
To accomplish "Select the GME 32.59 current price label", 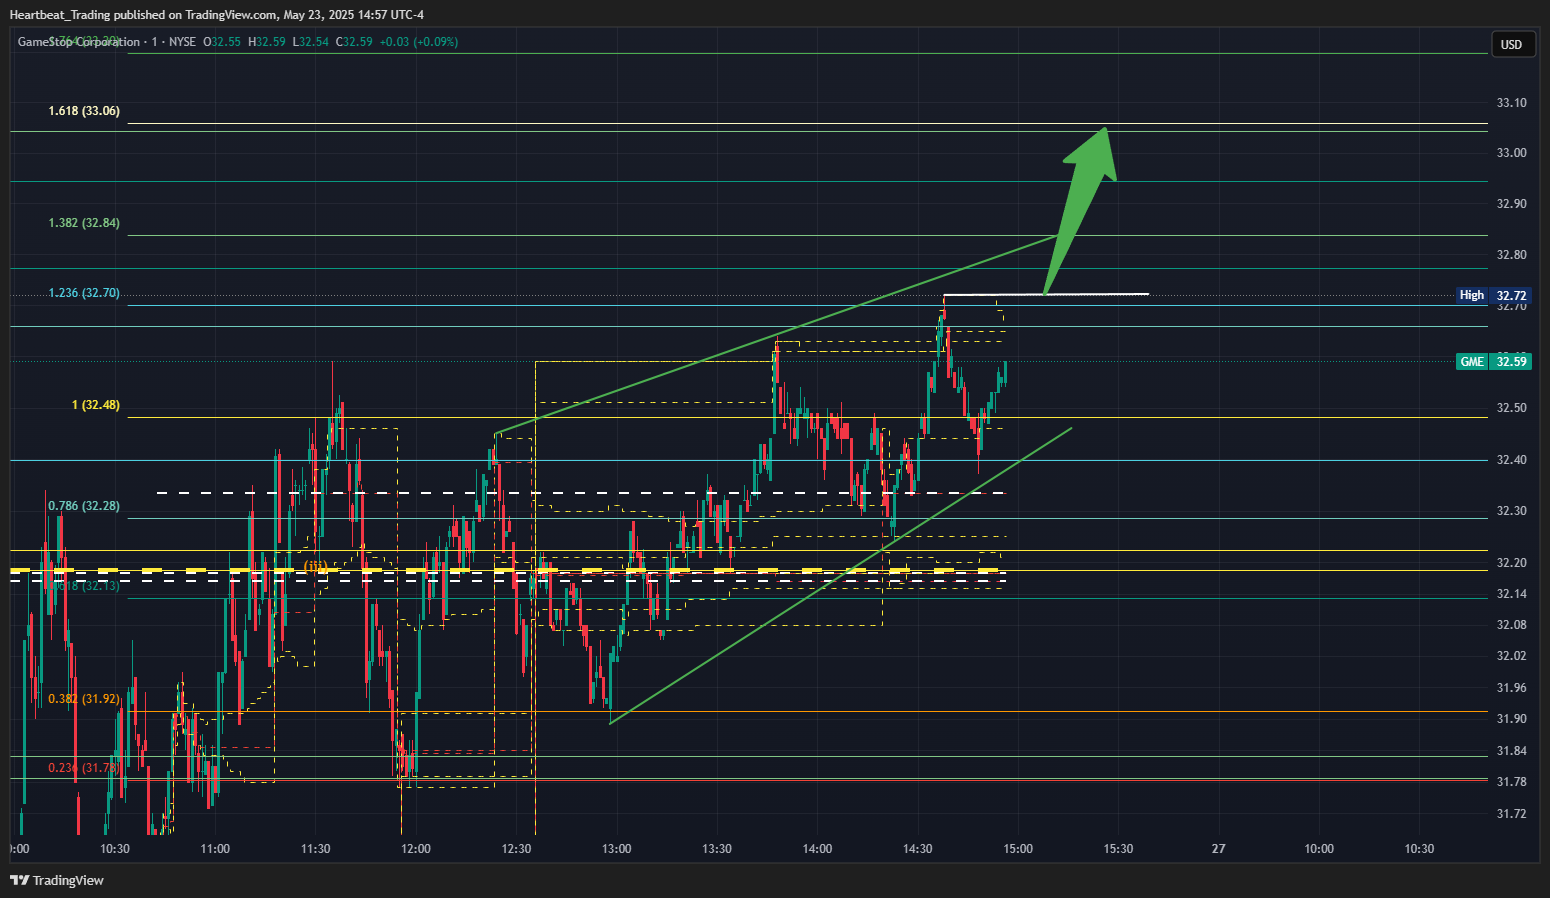I will [1493, 361].
